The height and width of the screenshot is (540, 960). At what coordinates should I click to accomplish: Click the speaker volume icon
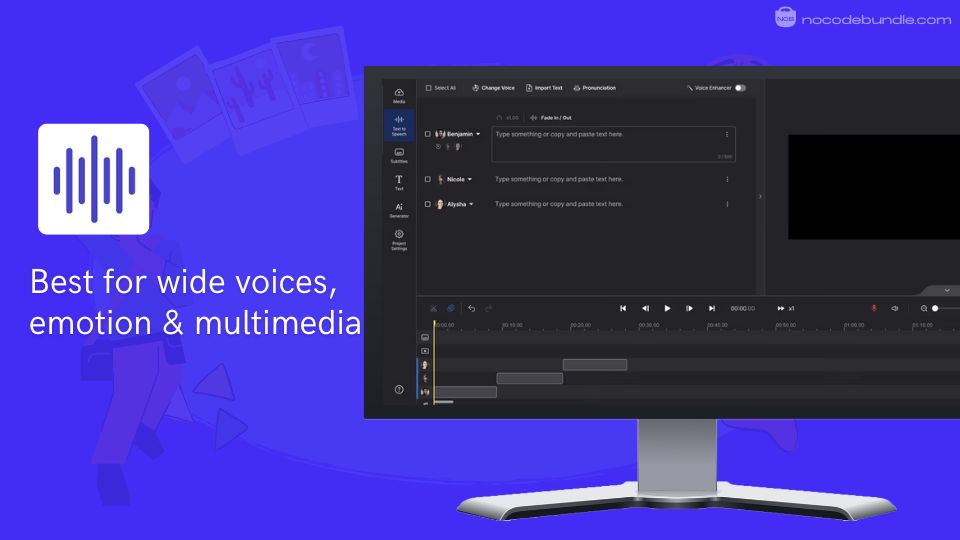(895, 309)
